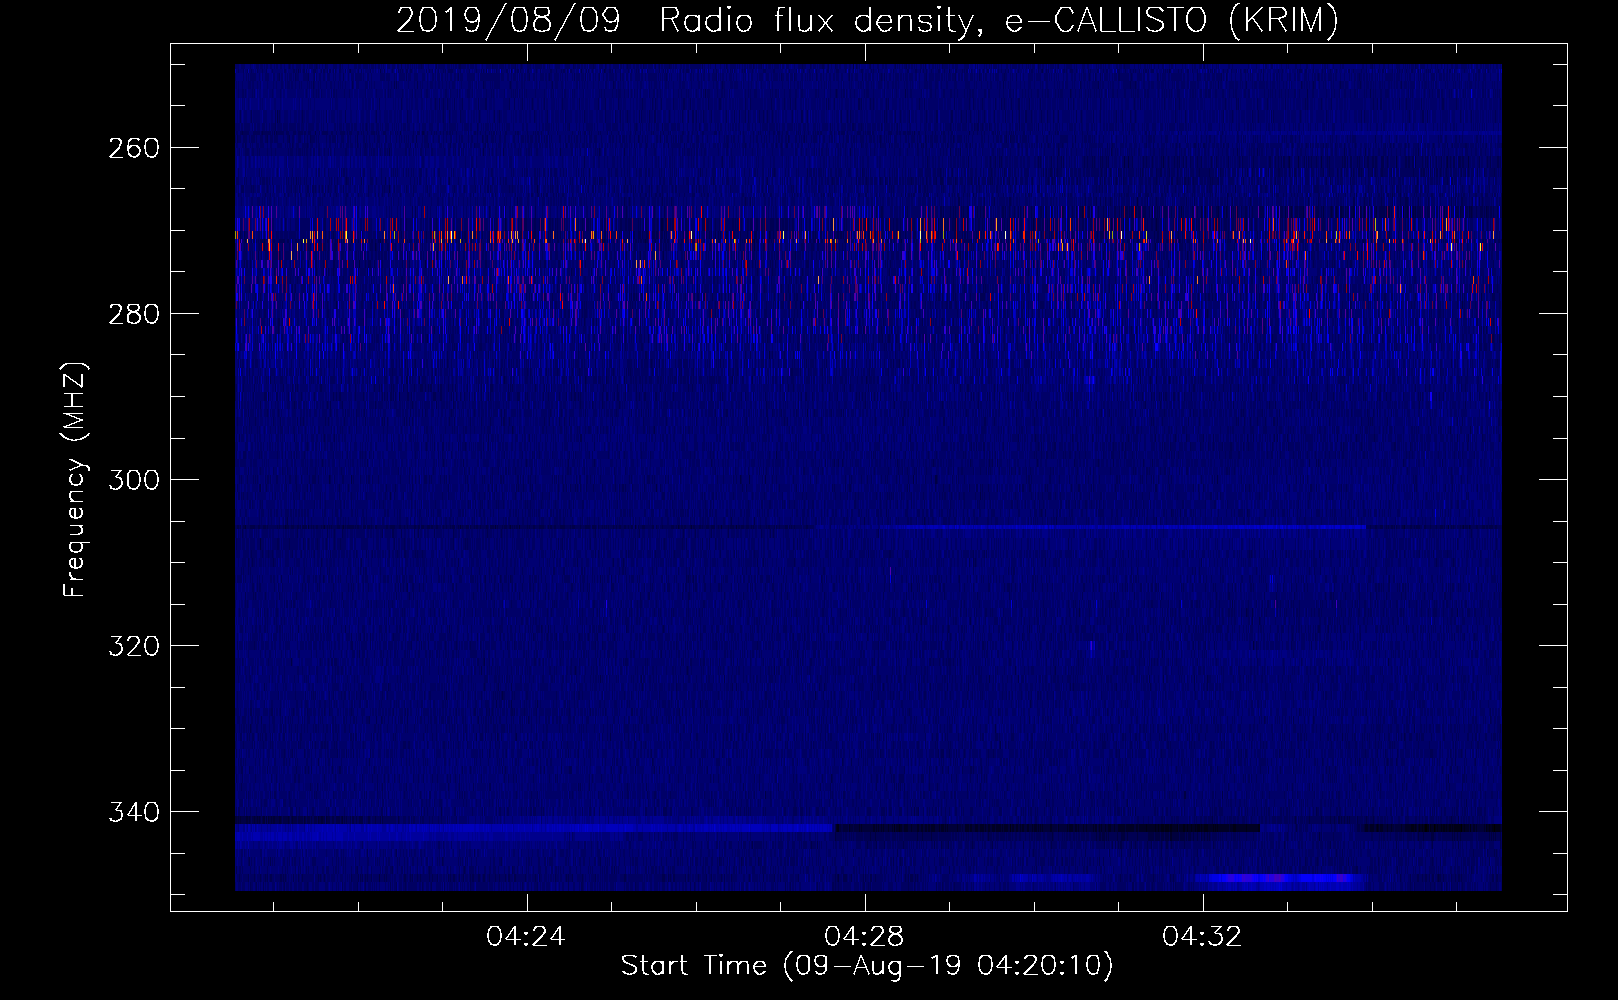Select the plot title mentioning e-CALLISTO (KRIM)

coord(867,21)
